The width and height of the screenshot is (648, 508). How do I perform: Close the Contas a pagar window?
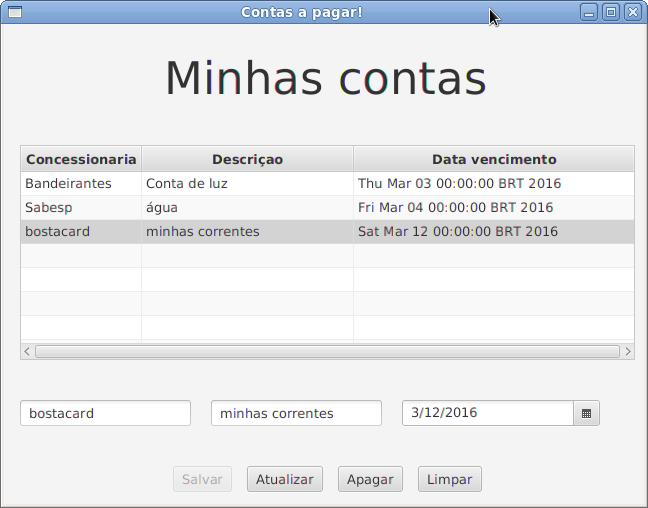tap(632, 12)
